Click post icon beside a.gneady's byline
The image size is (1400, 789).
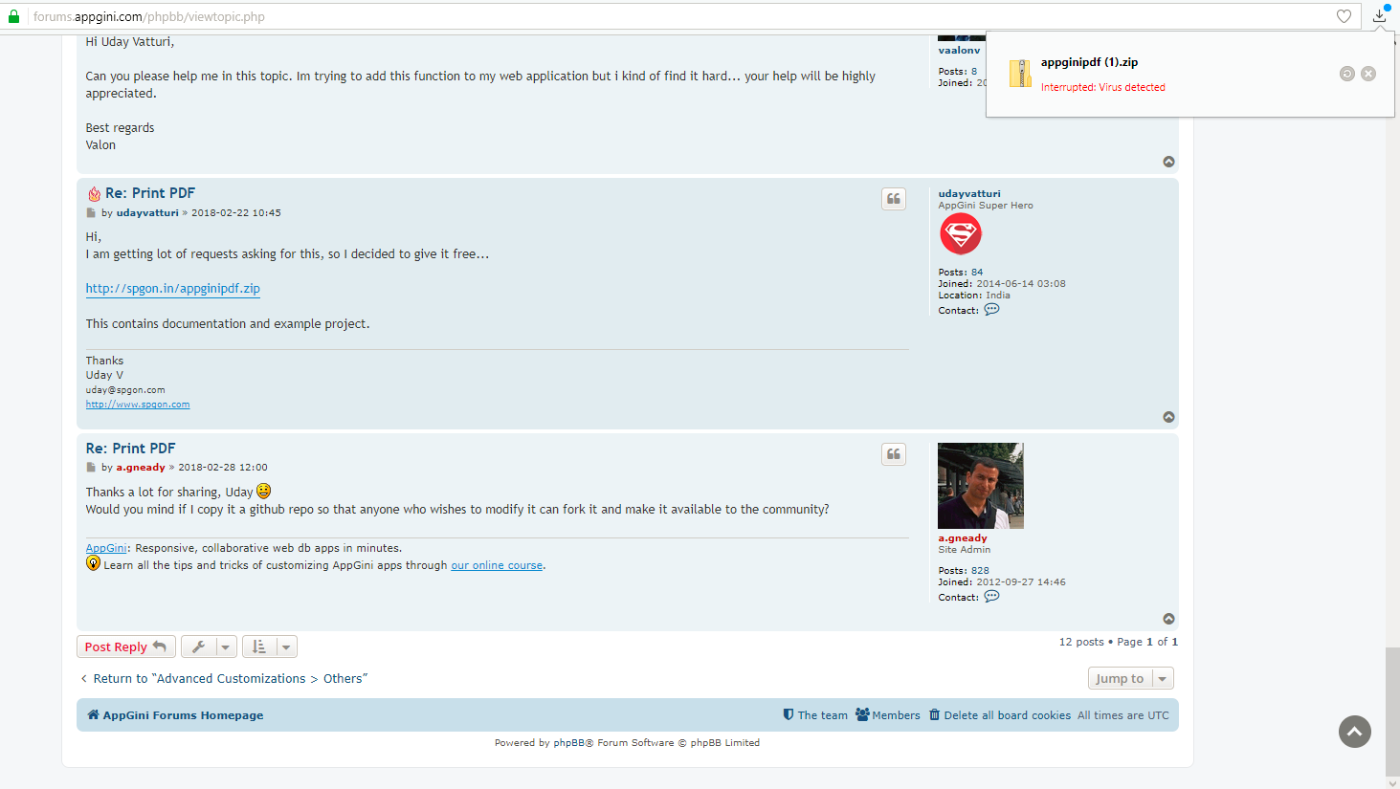click(91, 467)
